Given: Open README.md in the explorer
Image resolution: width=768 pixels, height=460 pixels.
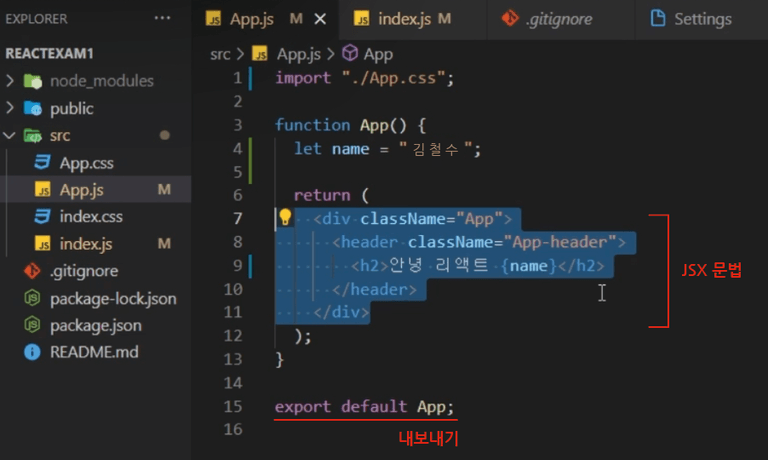Looking at the screenshot, I should (94, 352).
